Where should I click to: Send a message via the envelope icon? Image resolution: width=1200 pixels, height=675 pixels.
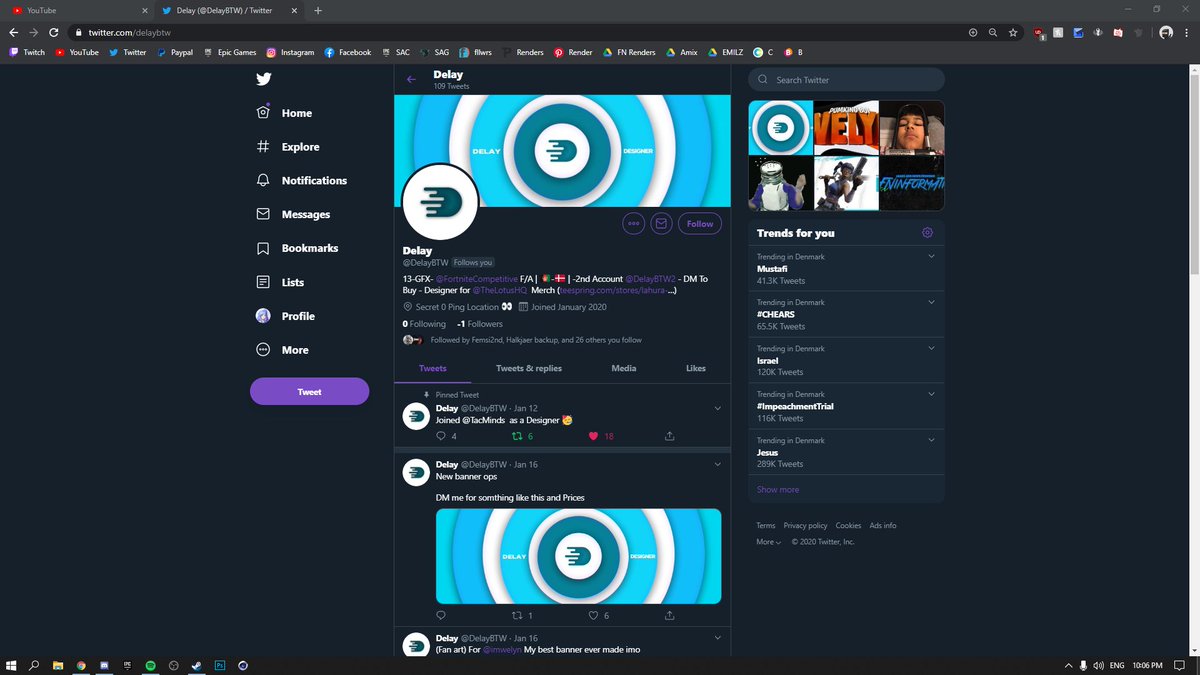click(x=661, y=224)
